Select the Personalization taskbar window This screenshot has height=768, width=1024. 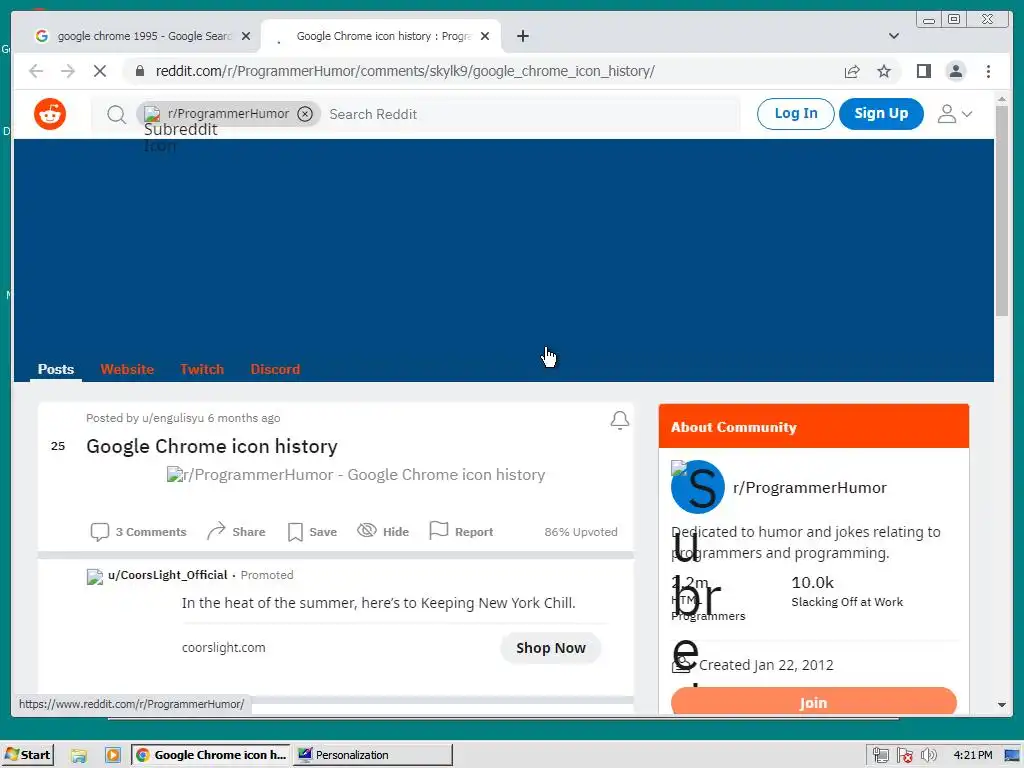click(373, 755)
